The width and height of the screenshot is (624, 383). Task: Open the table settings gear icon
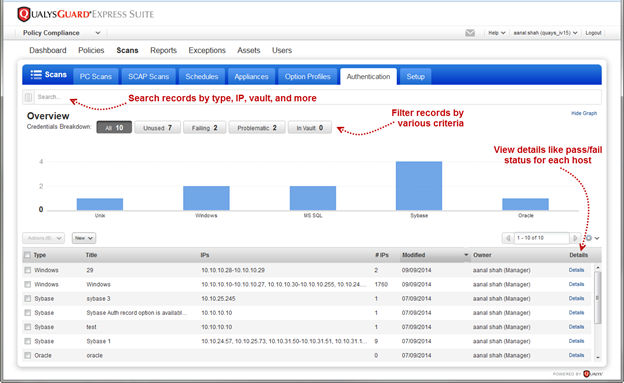click(589, 238)
